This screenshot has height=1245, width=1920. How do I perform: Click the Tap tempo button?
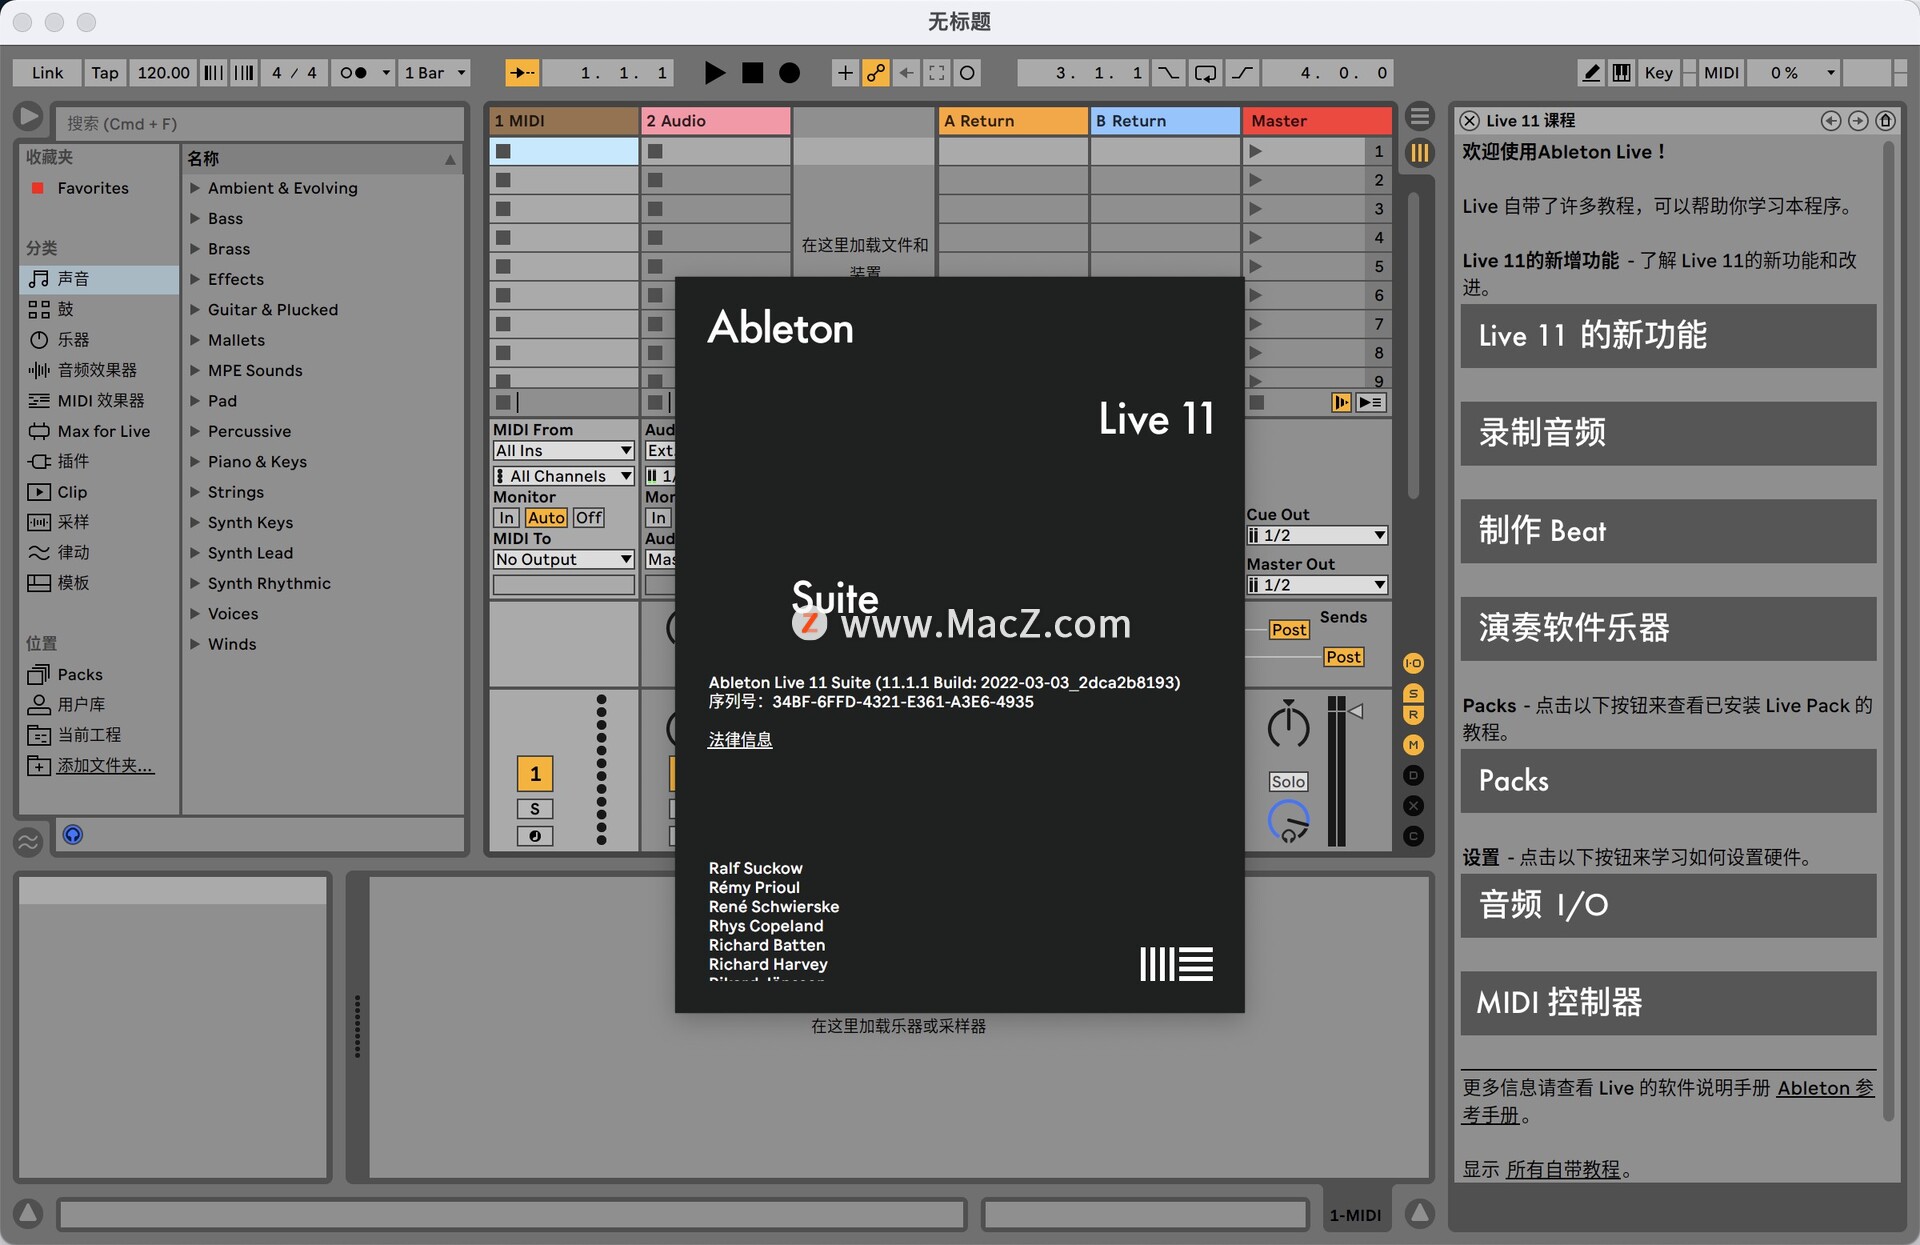pos(105,73)
